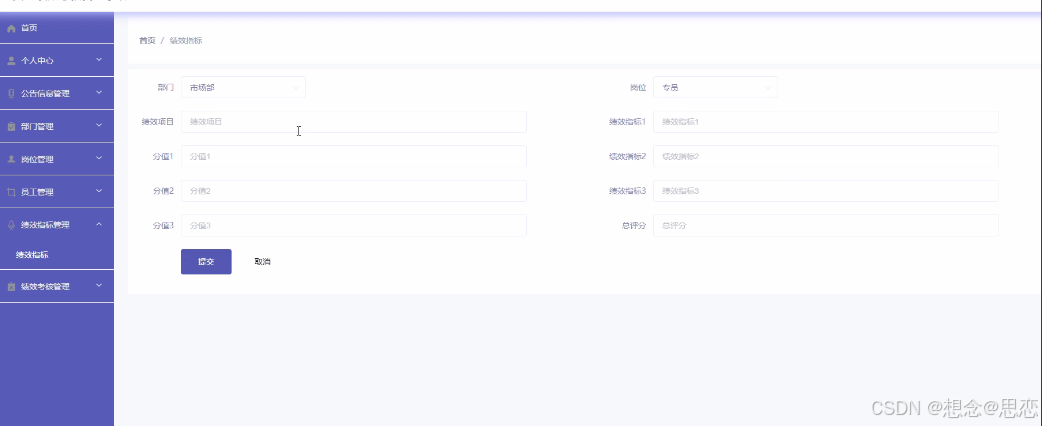Click the person icon beside 个人中心
Screen dimensions: 1042x426
pos(11,60)
